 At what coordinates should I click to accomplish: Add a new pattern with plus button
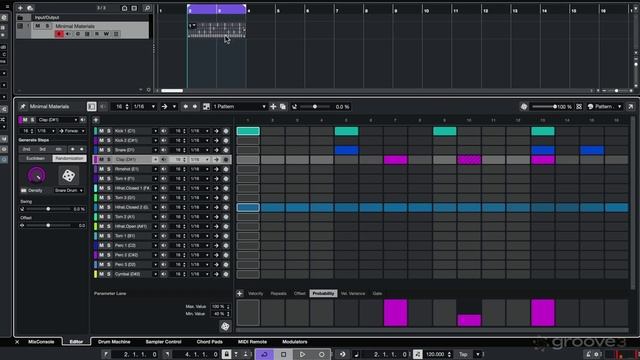[x=273, y=107]
